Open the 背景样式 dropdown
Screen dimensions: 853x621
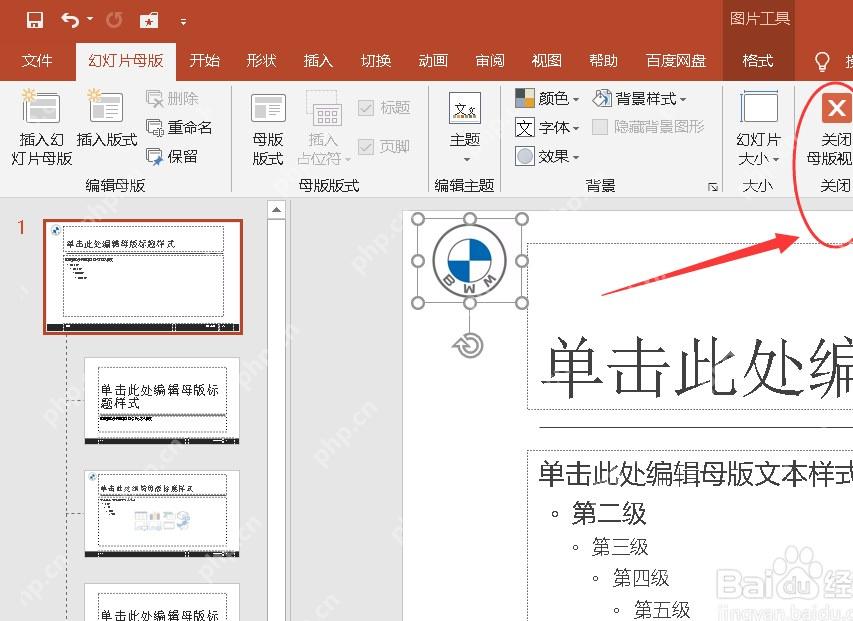click(x=640, y=98)
